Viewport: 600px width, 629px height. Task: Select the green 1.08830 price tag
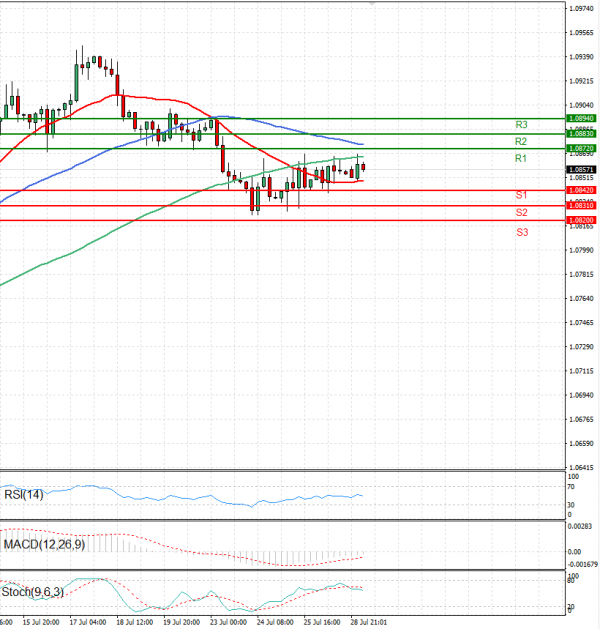pos(581,134)
